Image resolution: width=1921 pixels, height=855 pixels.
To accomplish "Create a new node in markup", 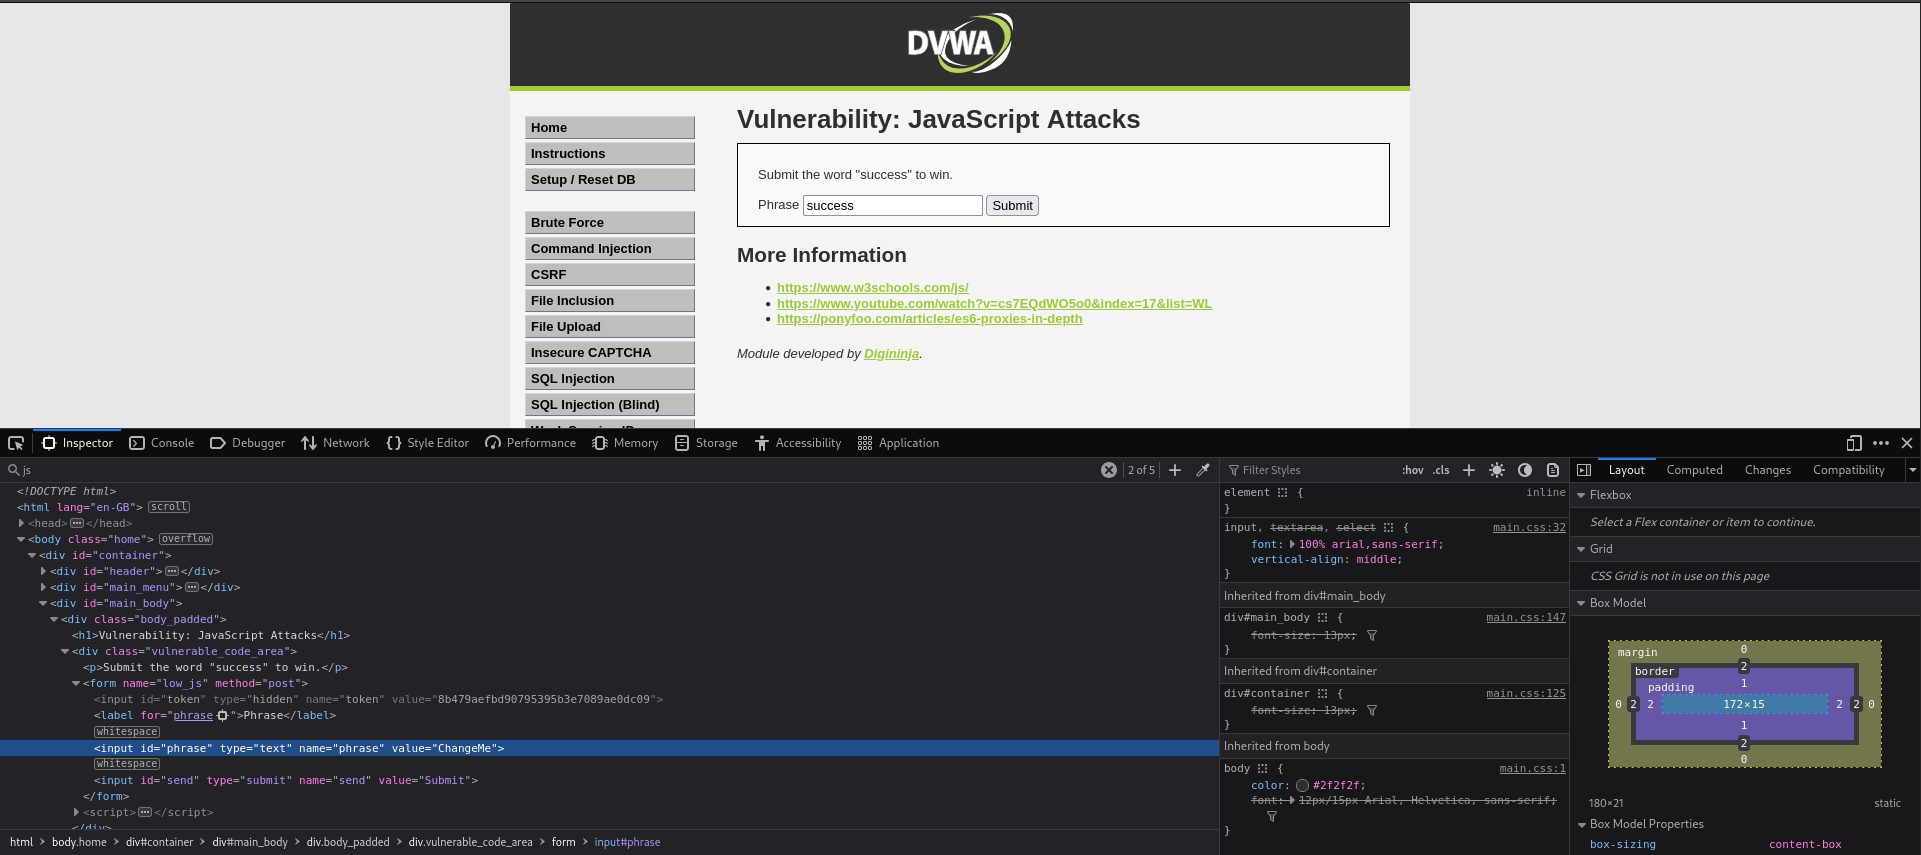I will [1175, 470].
